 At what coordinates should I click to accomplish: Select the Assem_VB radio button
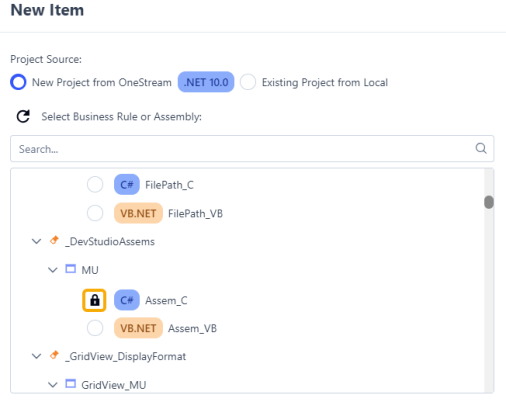[x=95, y=328]
